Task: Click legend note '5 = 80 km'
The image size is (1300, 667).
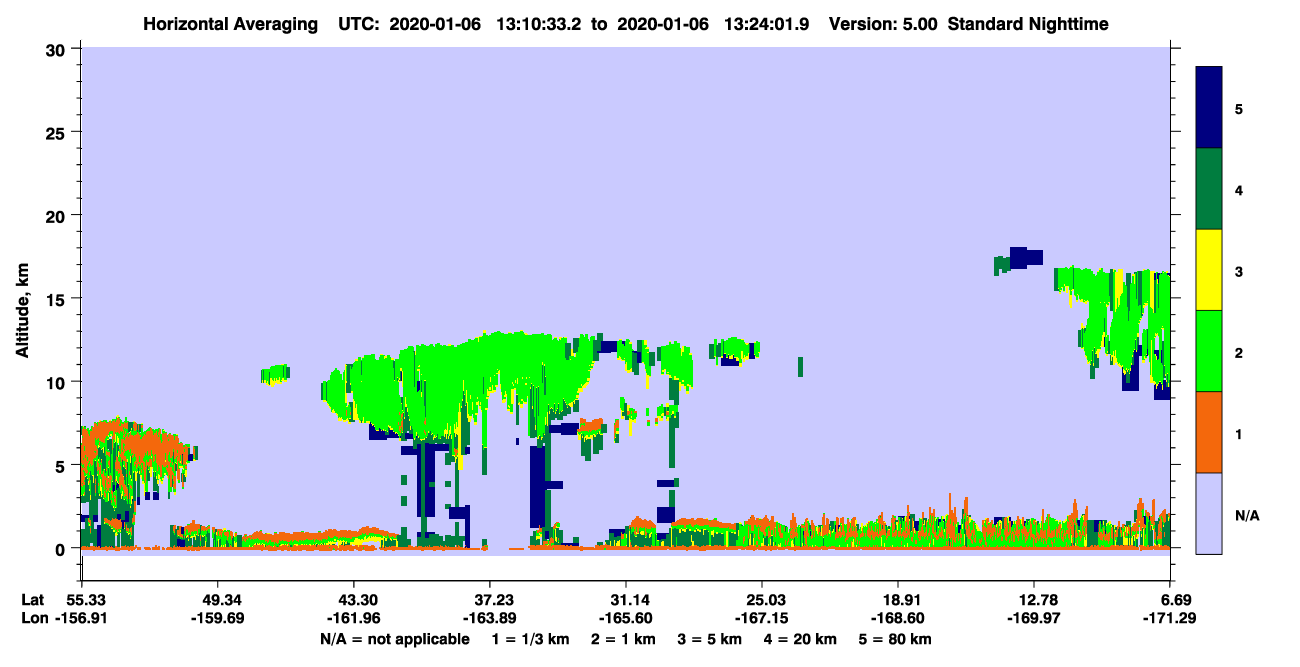Action: pyautogui.click(x=897, y=639)
